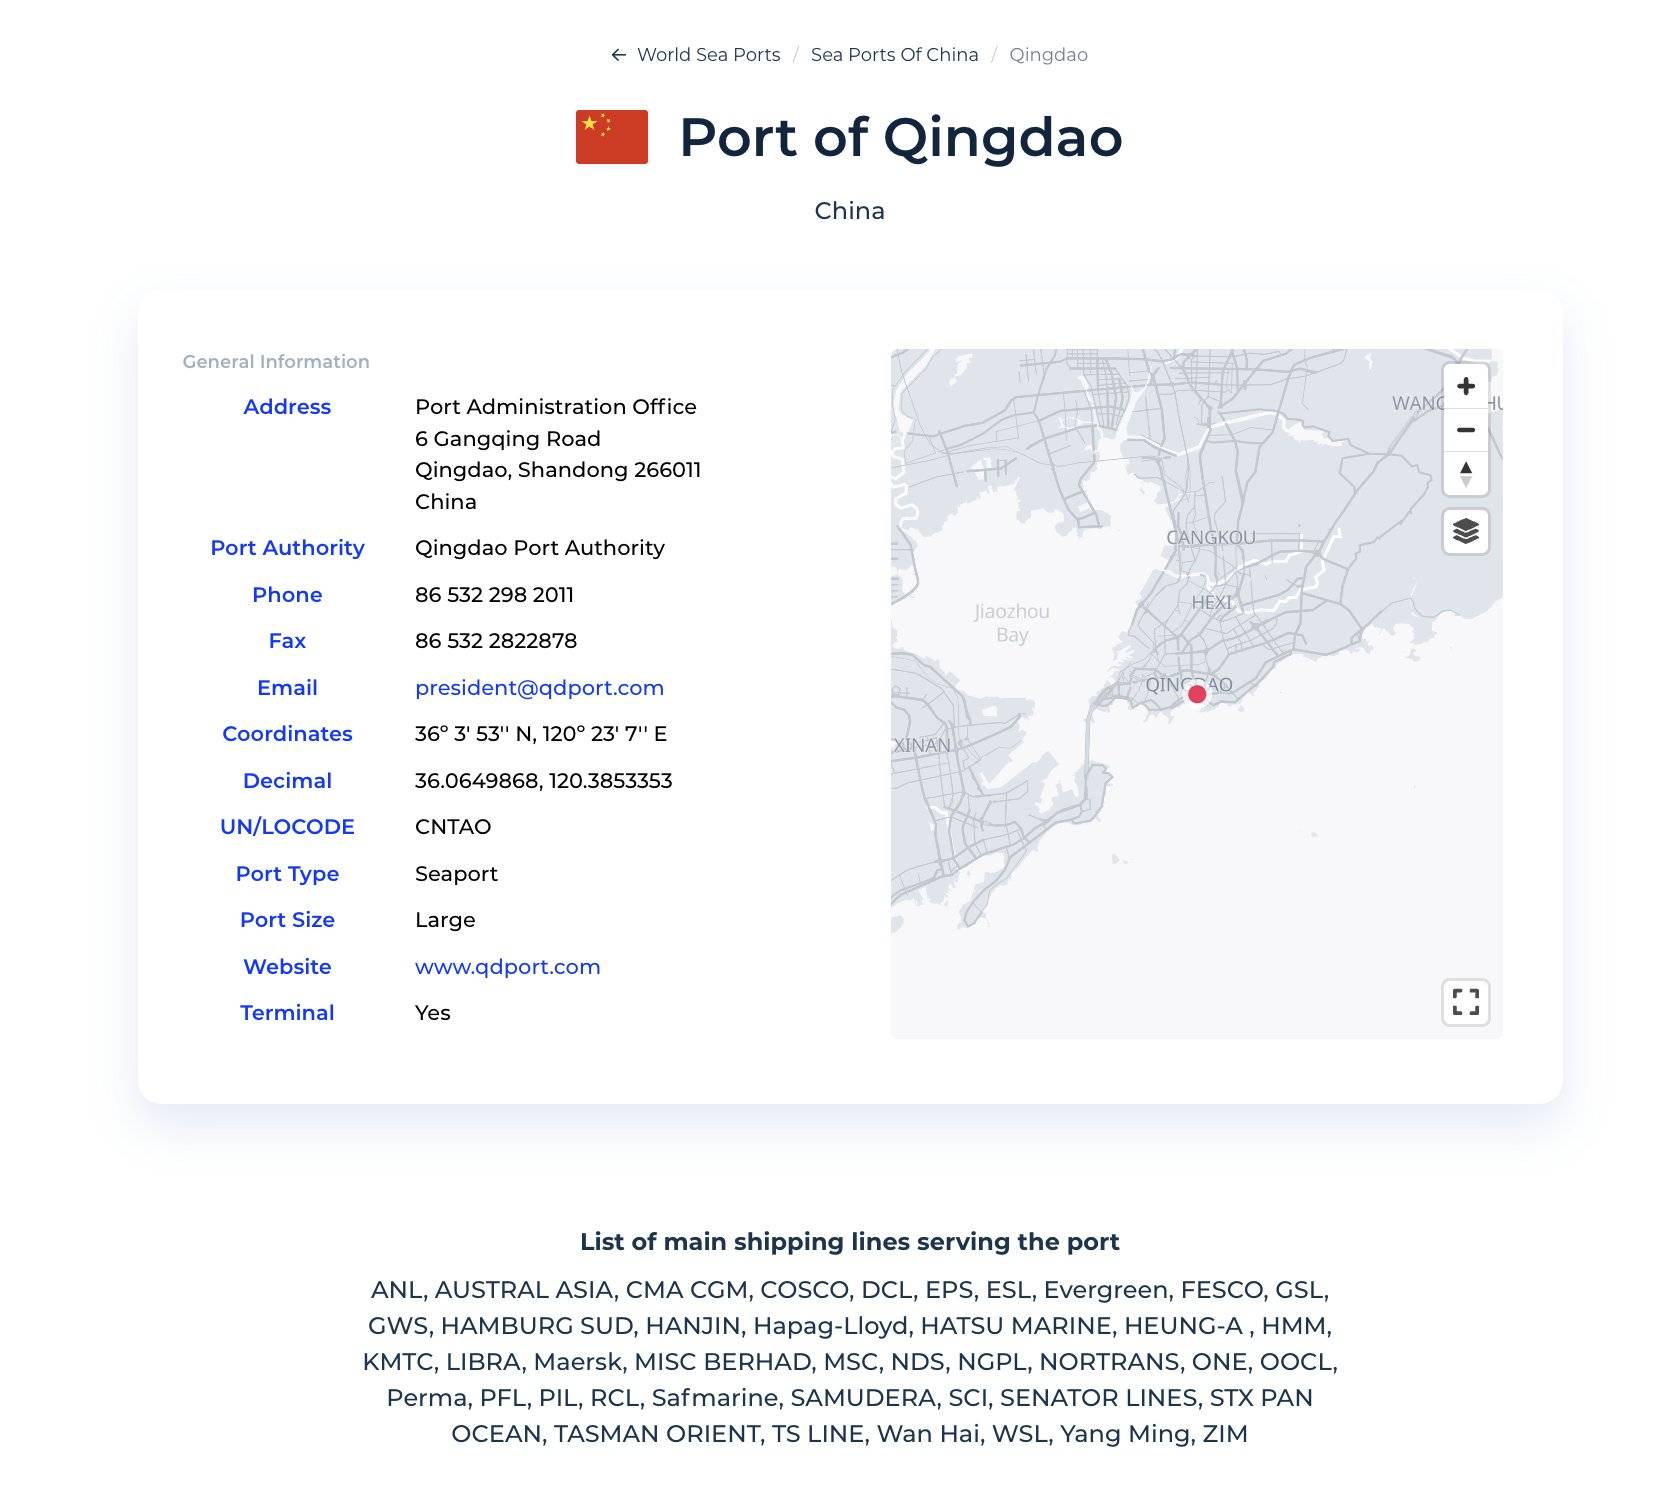The width and height of the screenshot is (1676, 1494).
Task: Open the map layers switcher
Action: 1465,531
